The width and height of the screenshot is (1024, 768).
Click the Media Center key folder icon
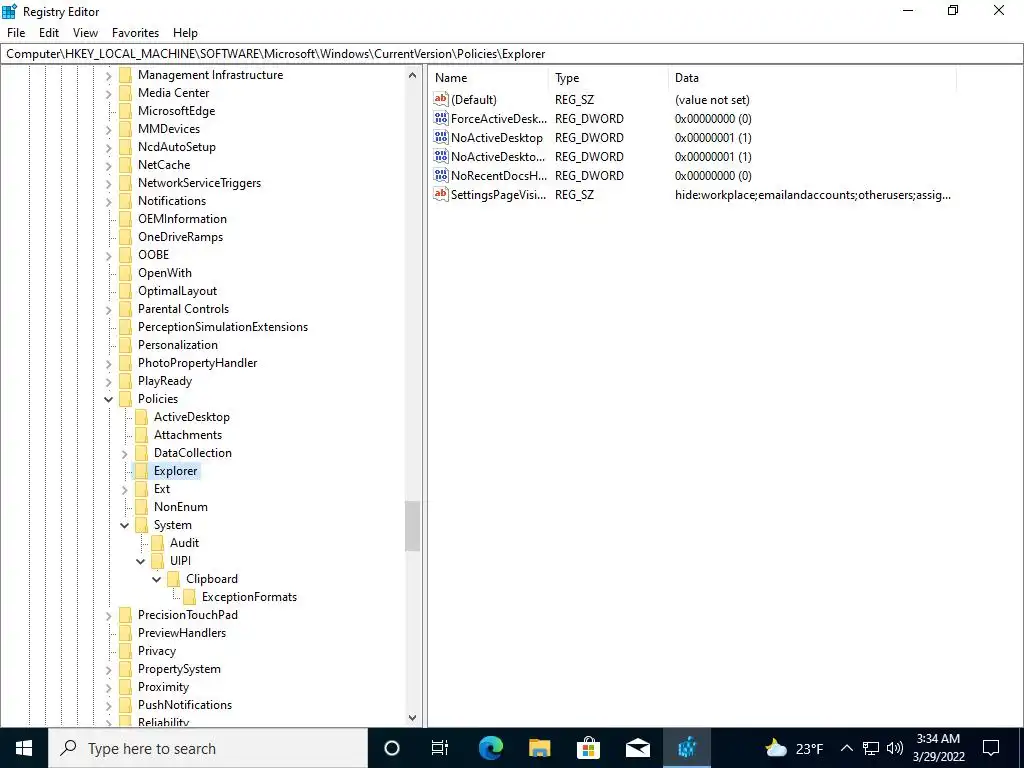125,93
